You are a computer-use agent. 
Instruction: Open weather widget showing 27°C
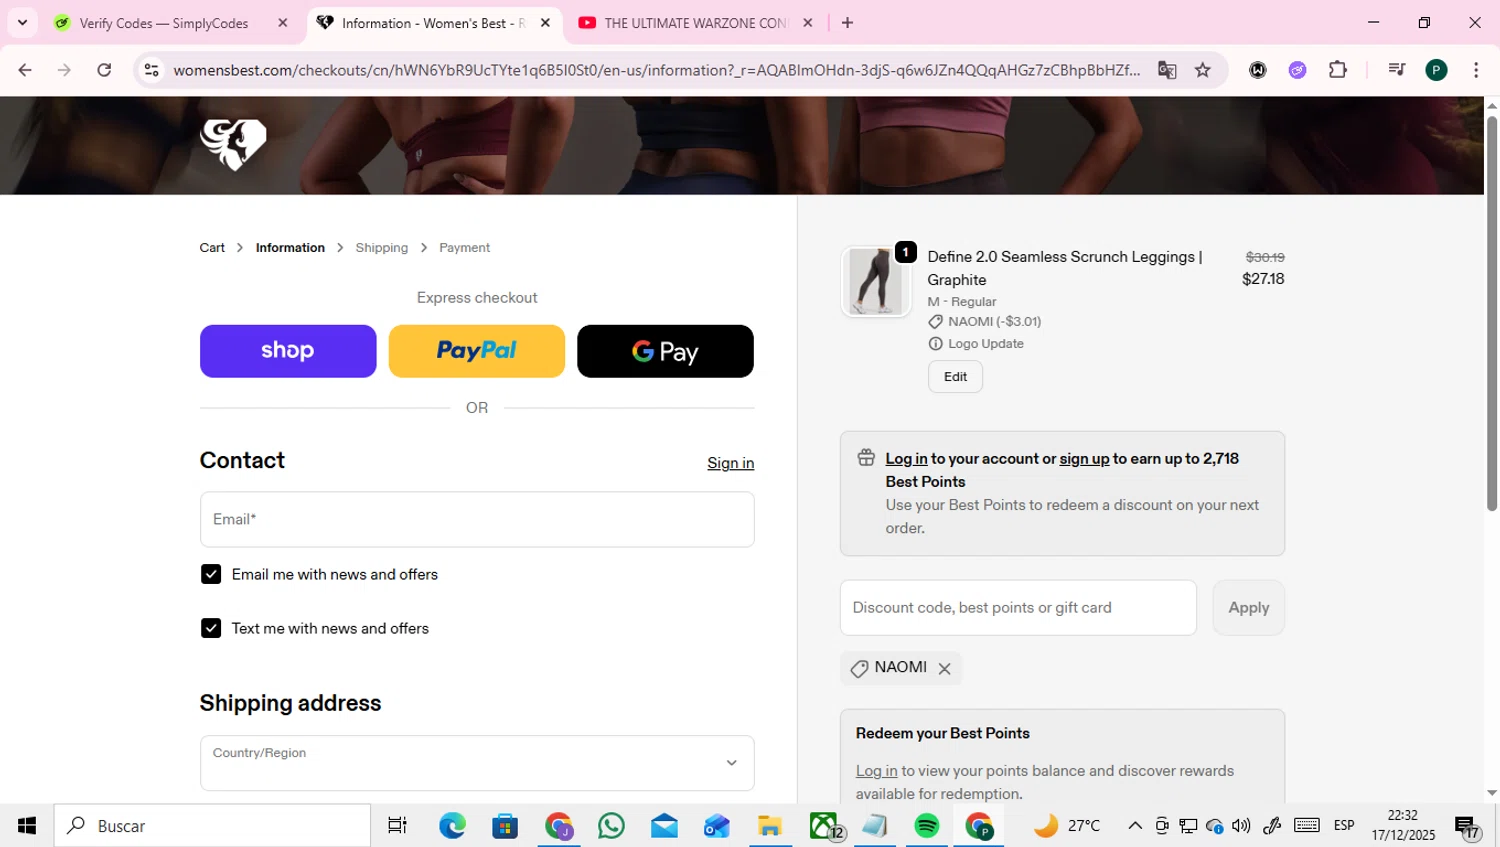[x=1067, y=826]
